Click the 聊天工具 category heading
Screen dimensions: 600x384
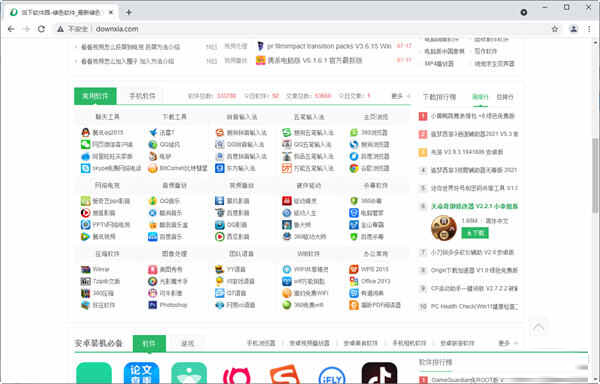[107, 117]
